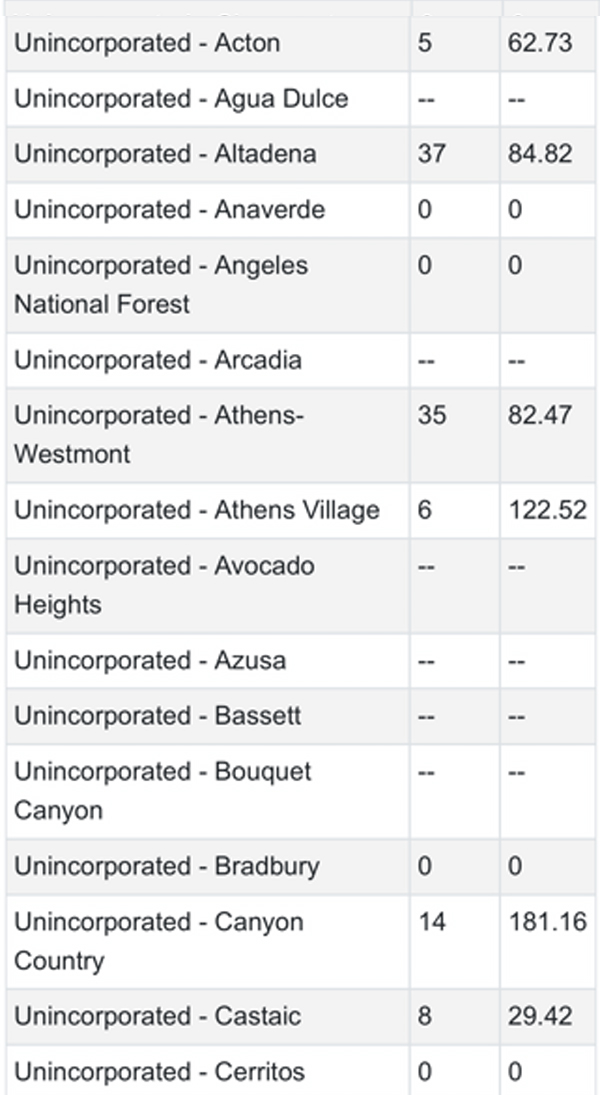Select the 181.16 rate for Canyon Country
This screenshot has width=600, height=1095.
(x=547, y=922)
